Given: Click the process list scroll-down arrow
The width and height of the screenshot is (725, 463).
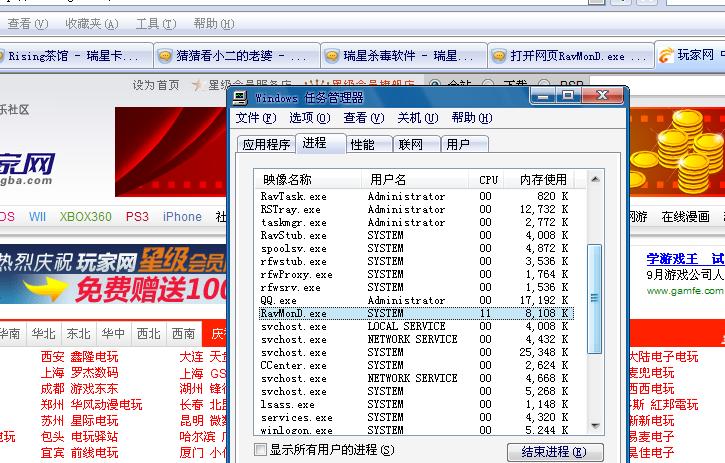Looking at the screenshot, I should click(595, 426).
